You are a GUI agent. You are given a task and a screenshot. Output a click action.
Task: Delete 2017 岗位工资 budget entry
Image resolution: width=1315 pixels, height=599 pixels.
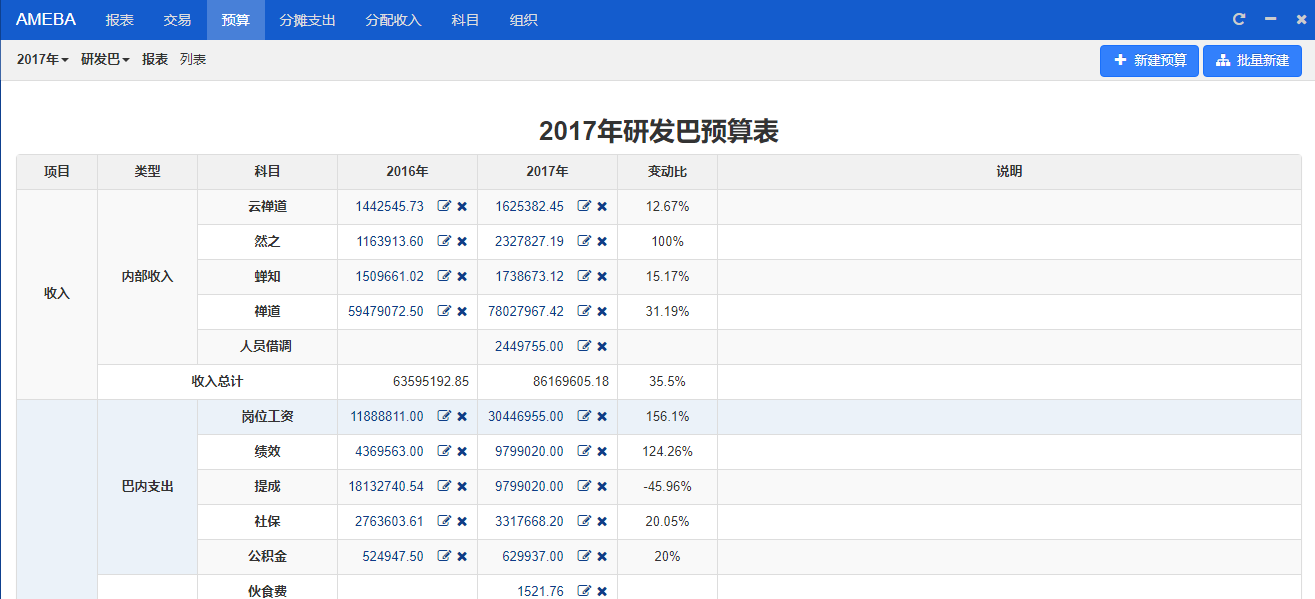[602, 417]
